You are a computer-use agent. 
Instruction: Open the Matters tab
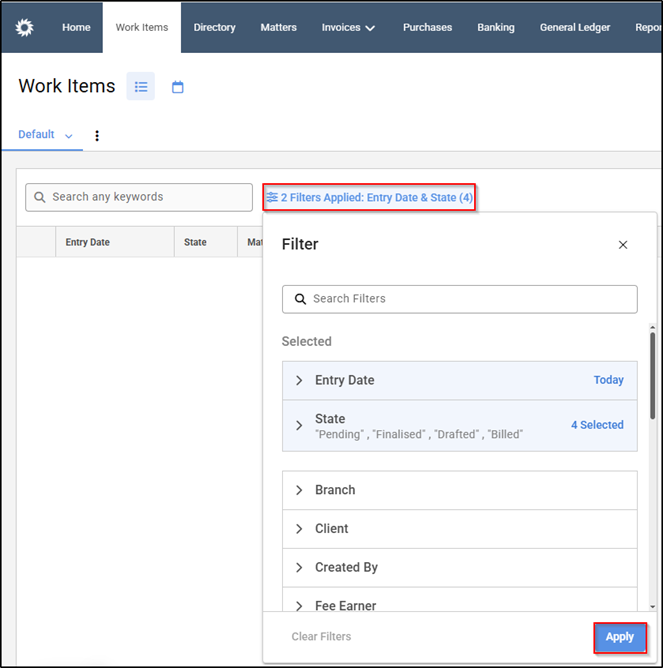(x=278, y=27)
